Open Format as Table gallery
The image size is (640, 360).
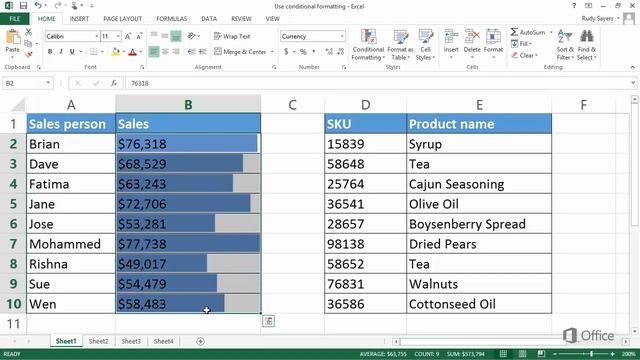point(400,45)
